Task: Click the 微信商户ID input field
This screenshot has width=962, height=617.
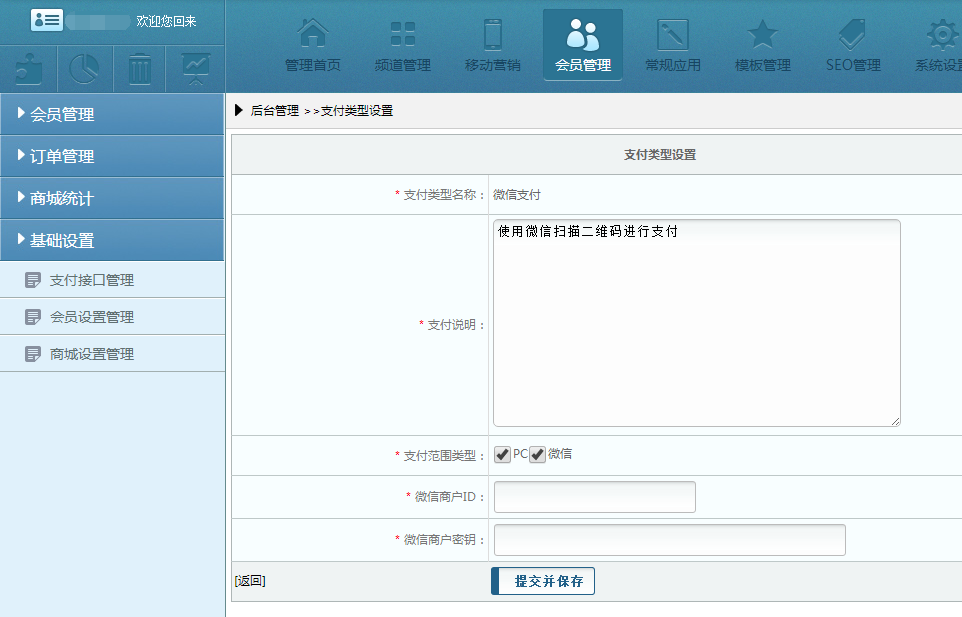Action: point(594,497)
